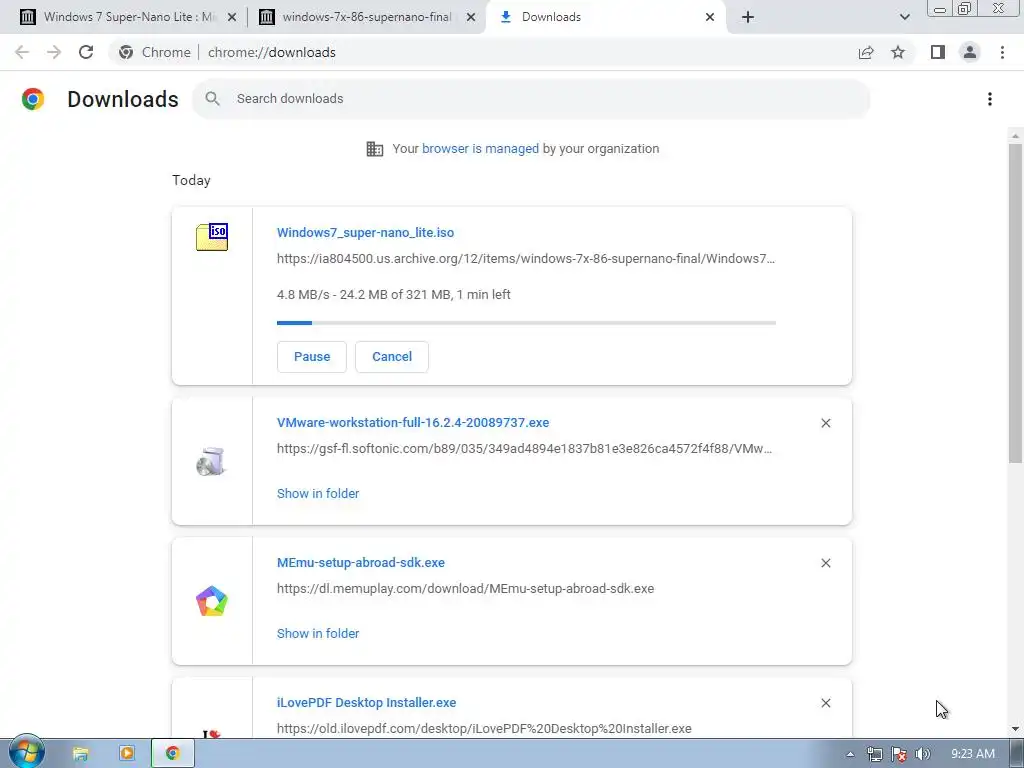Open a new tab with plus button
Viewport: 1024px width, 768px height.
tap(748, 18)
